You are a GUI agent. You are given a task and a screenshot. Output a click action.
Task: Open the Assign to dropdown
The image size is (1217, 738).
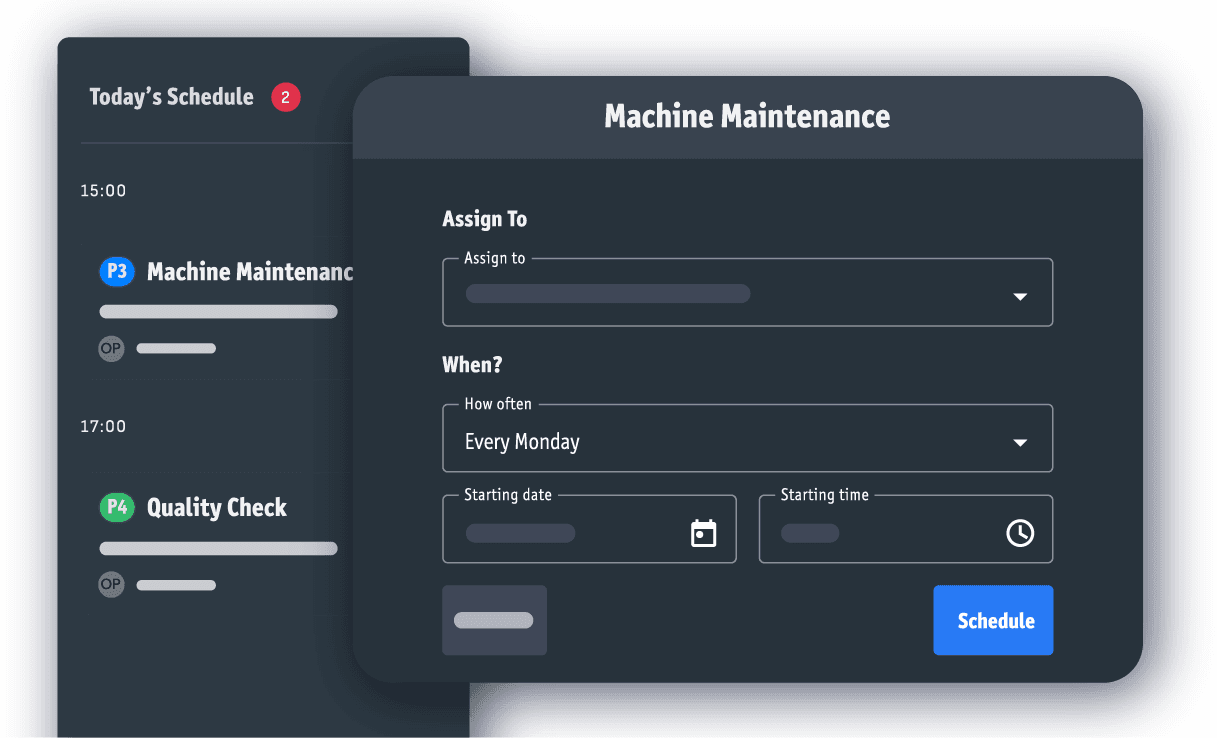(747, 292)
